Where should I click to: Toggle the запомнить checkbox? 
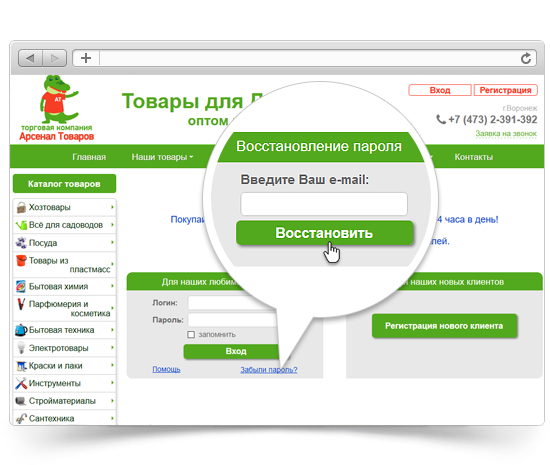(x=191, y=335)
